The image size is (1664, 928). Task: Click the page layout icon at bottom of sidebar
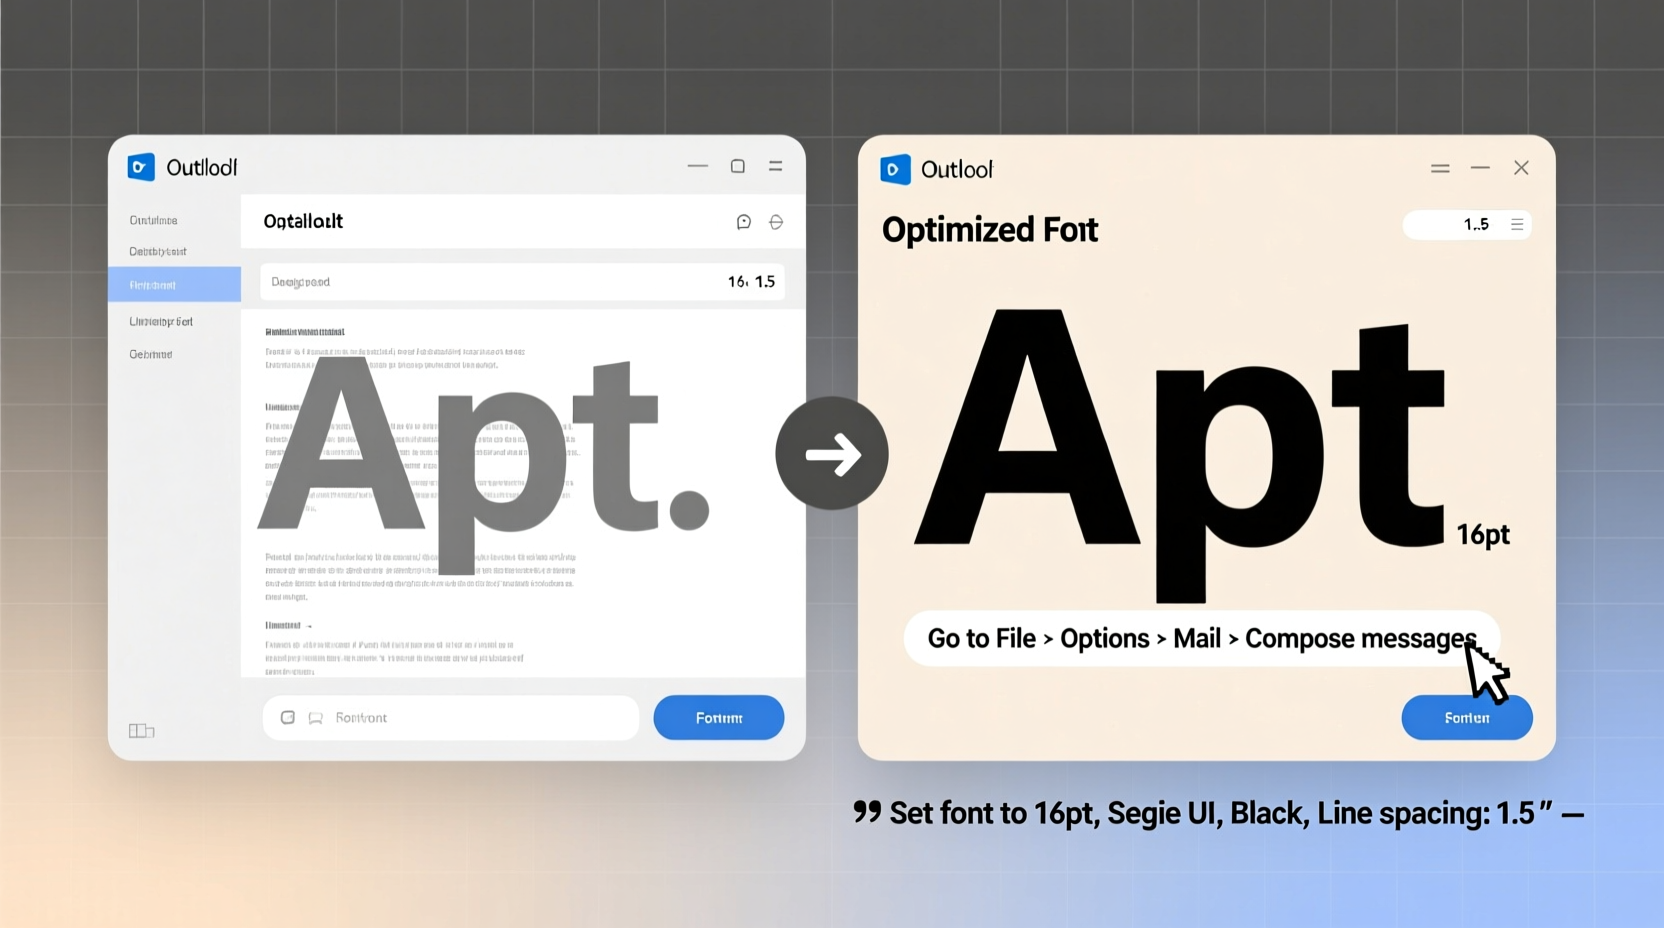(141, 731)
